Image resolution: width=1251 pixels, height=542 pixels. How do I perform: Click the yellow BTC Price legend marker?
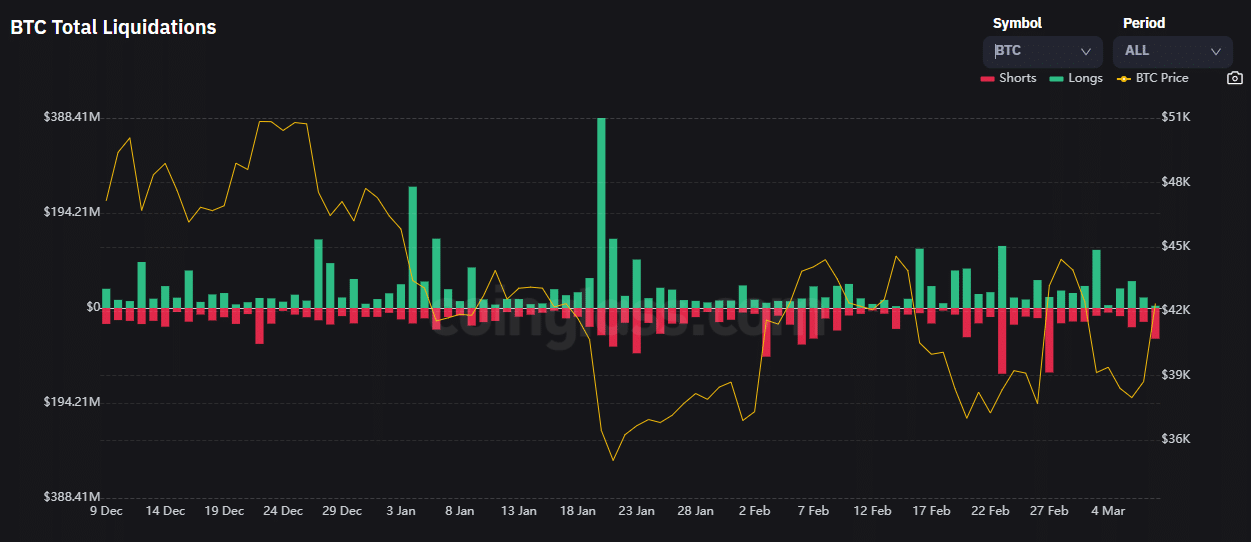[1123, 78]
